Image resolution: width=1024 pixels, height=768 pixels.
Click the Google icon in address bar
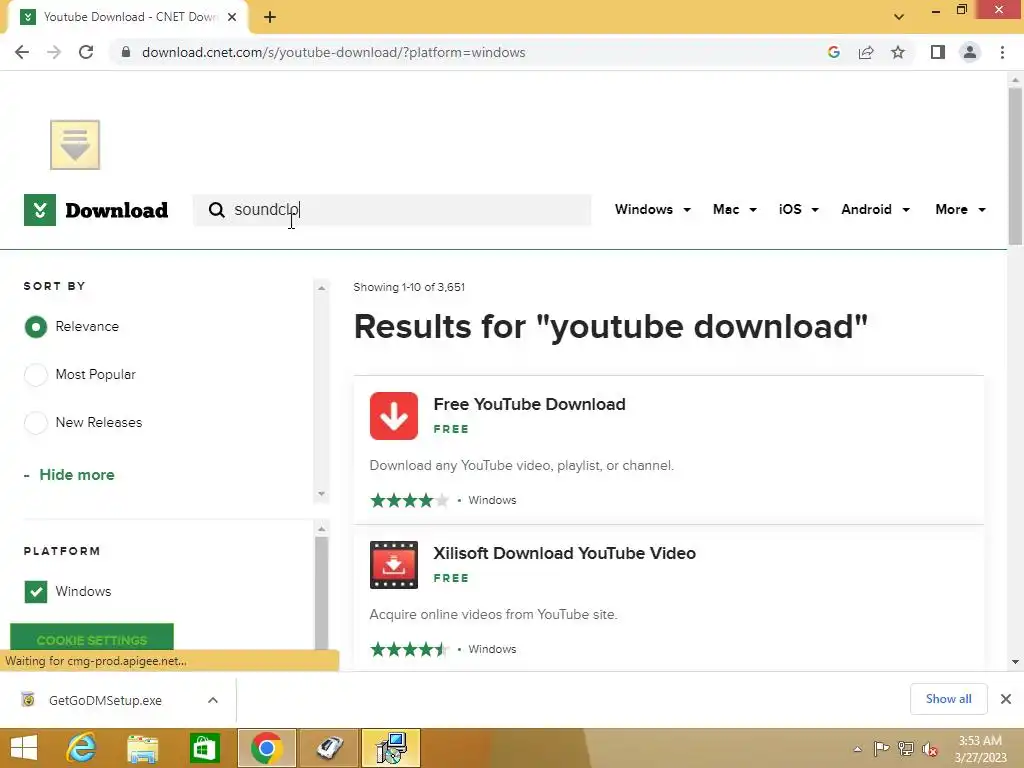[833, 52]
